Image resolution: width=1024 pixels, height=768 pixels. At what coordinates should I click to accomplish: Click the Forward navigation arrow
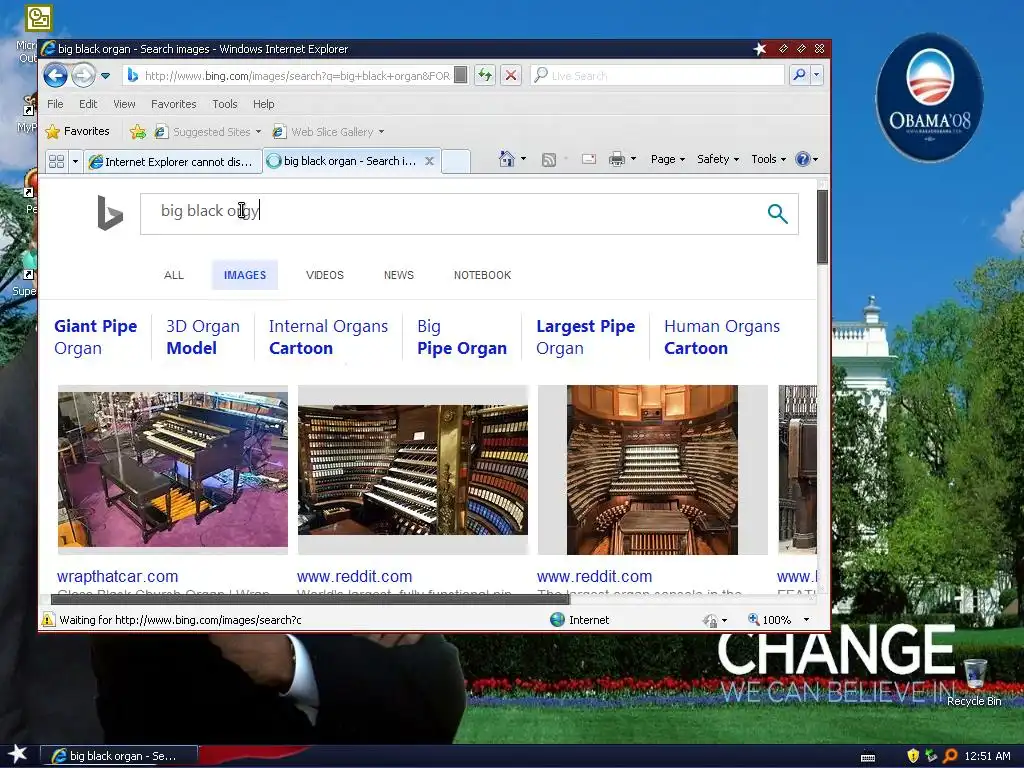[83, 76]
